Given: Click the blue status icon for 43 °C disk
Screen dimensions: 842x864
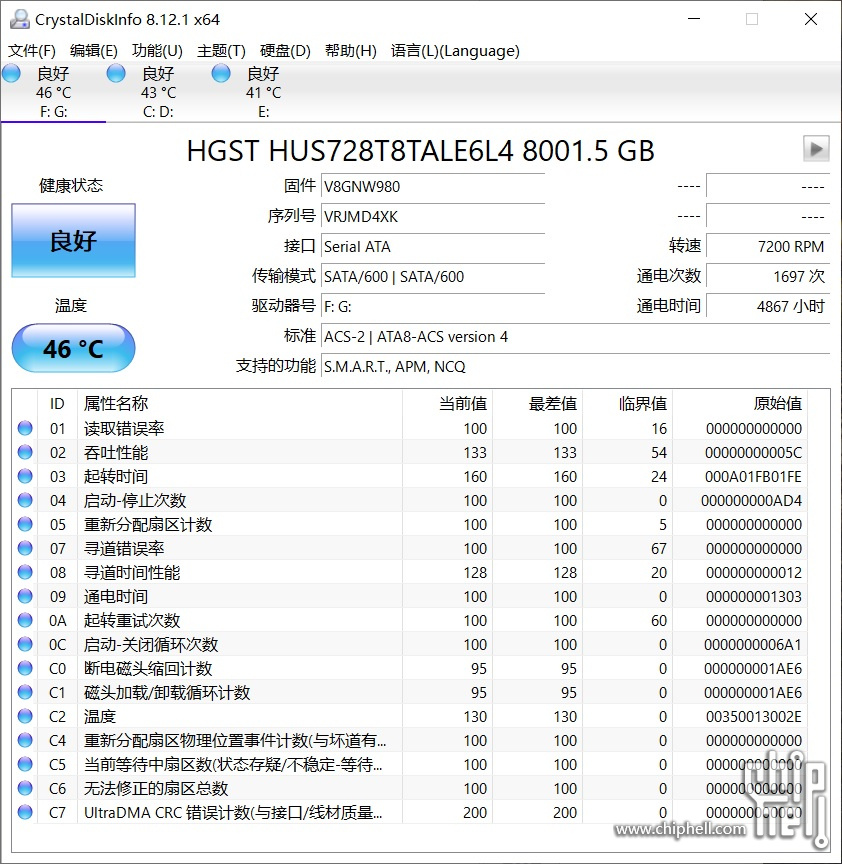Looking at the screenshot, I should tap(116, 73).
